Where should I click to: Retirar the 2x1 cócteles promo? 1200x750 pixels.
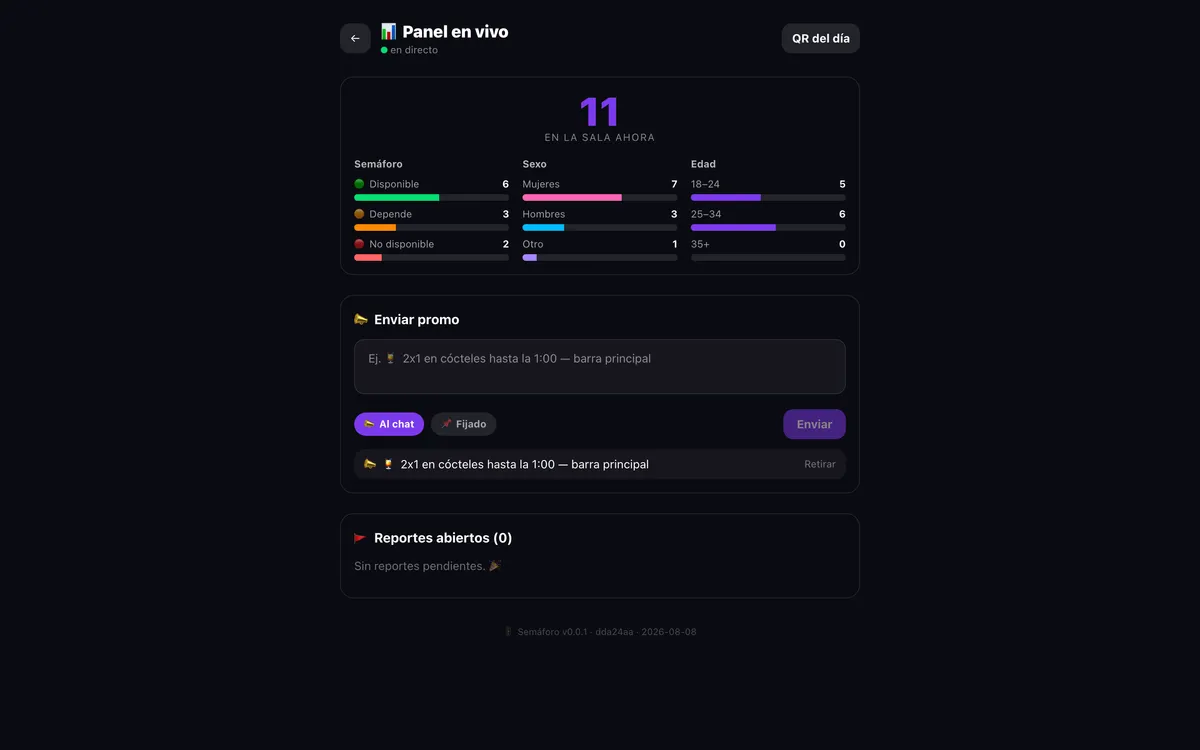pyautogui.click(x=820, y=464)
